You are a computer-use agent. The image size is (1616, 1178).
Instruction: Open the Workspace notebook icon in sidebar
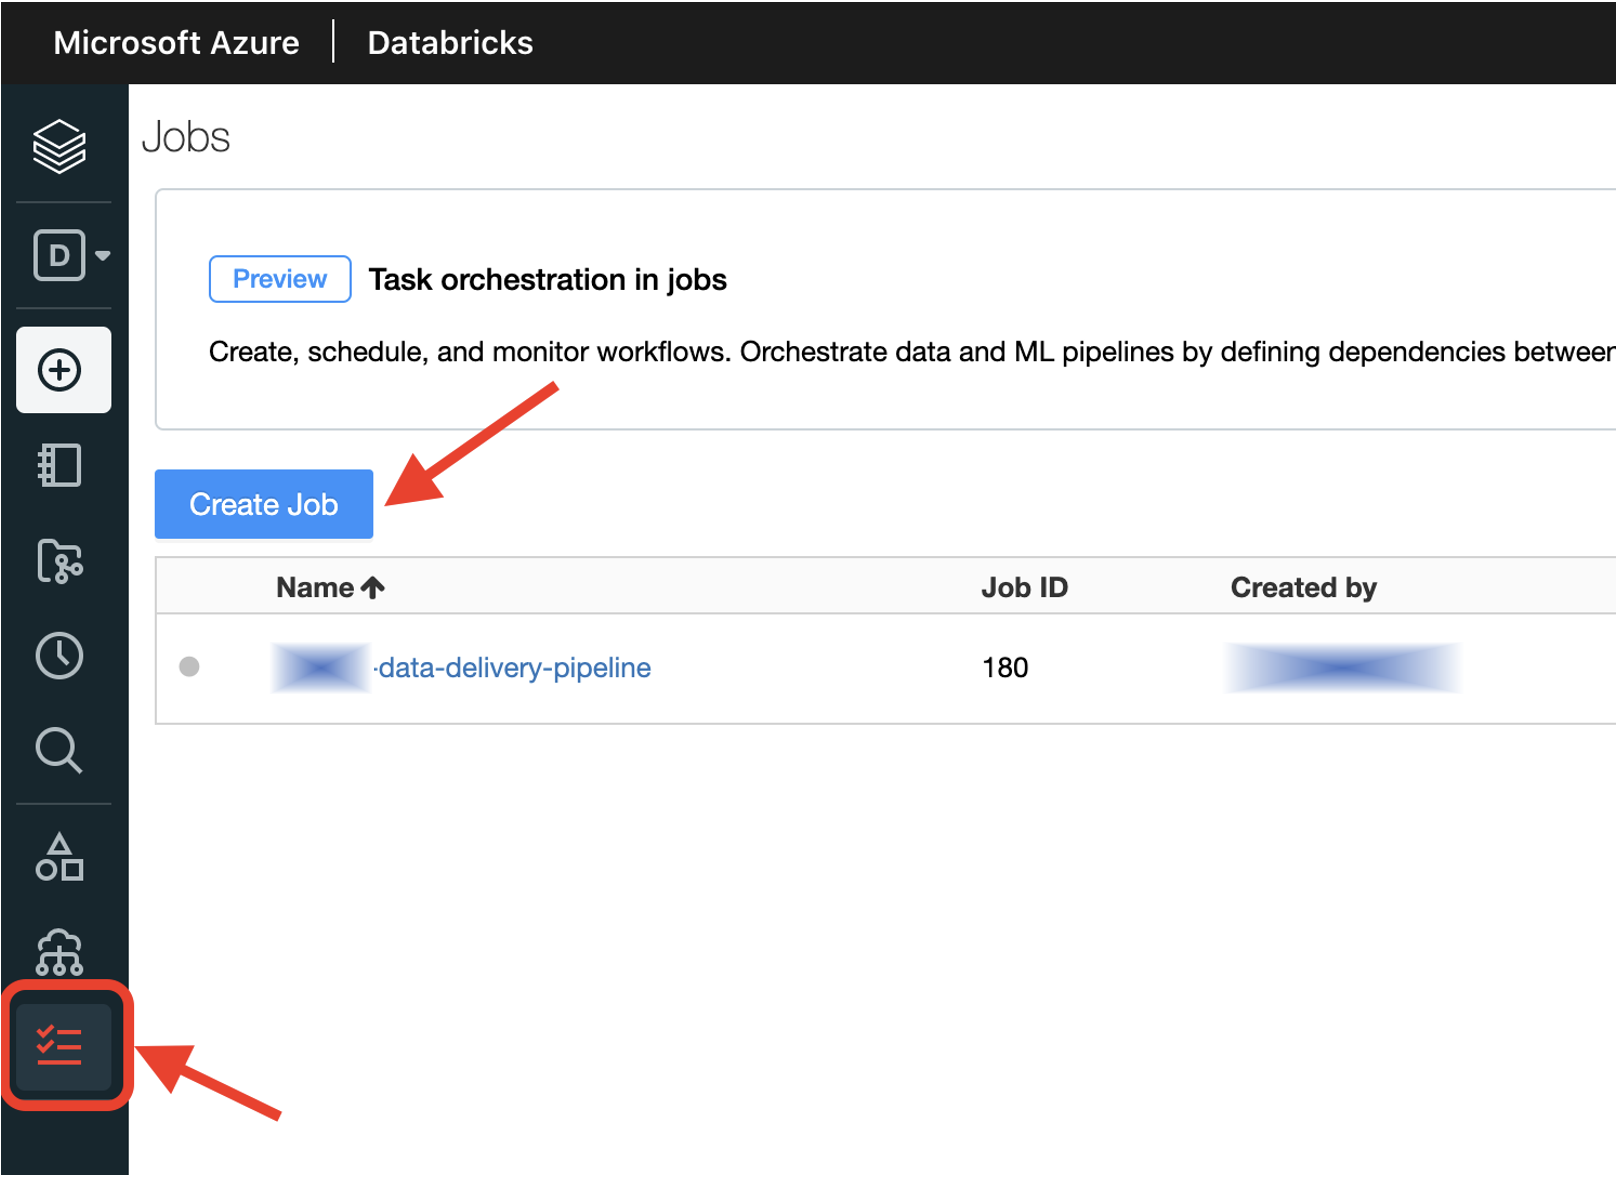(60, 465)
